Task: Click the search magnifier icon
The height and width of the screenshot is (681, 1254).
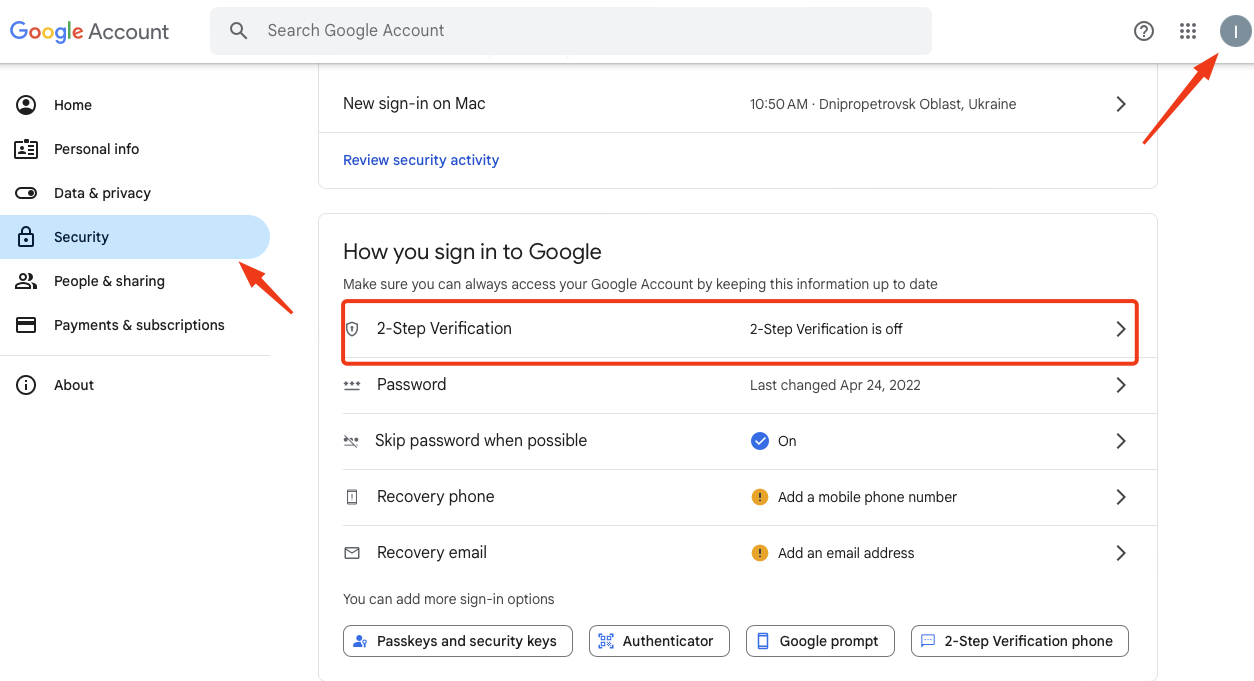Action: [238, 31]
